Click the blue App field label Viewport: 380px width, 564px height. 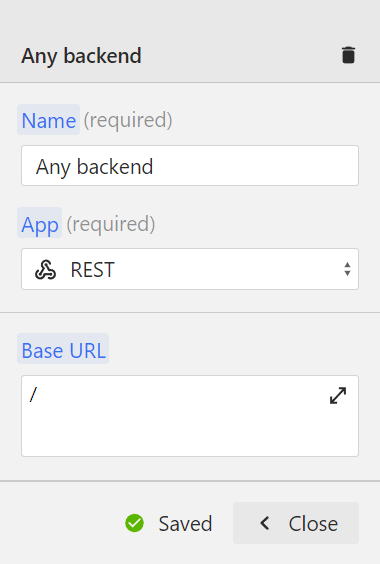click(x=40, y=223)
